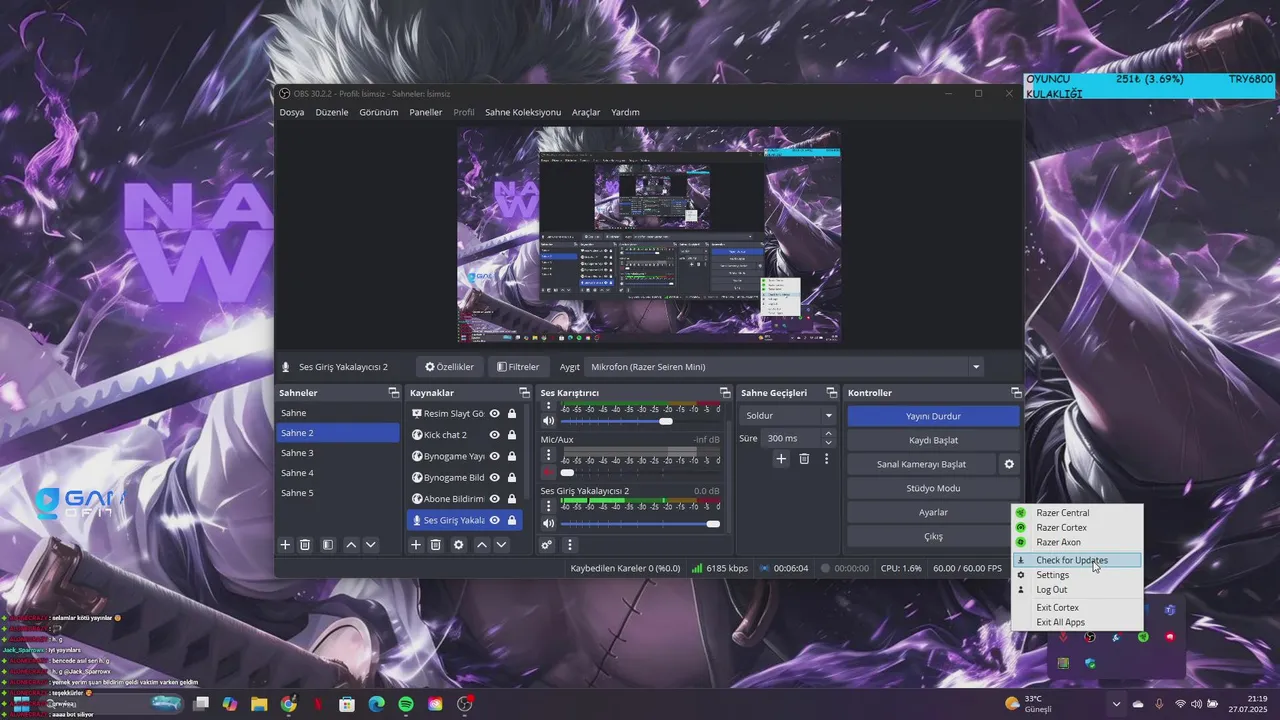Mute Ses Giriş Yakalayıcısı 2 speaker
The height and width of the screenshot is (720, 1280).
(548, 523)
